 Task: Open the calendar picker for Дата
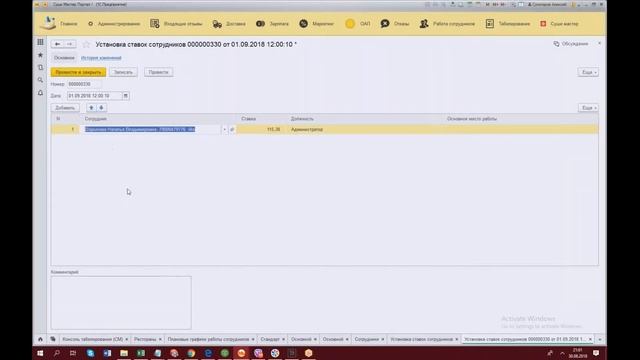click(x=126, y=96)
